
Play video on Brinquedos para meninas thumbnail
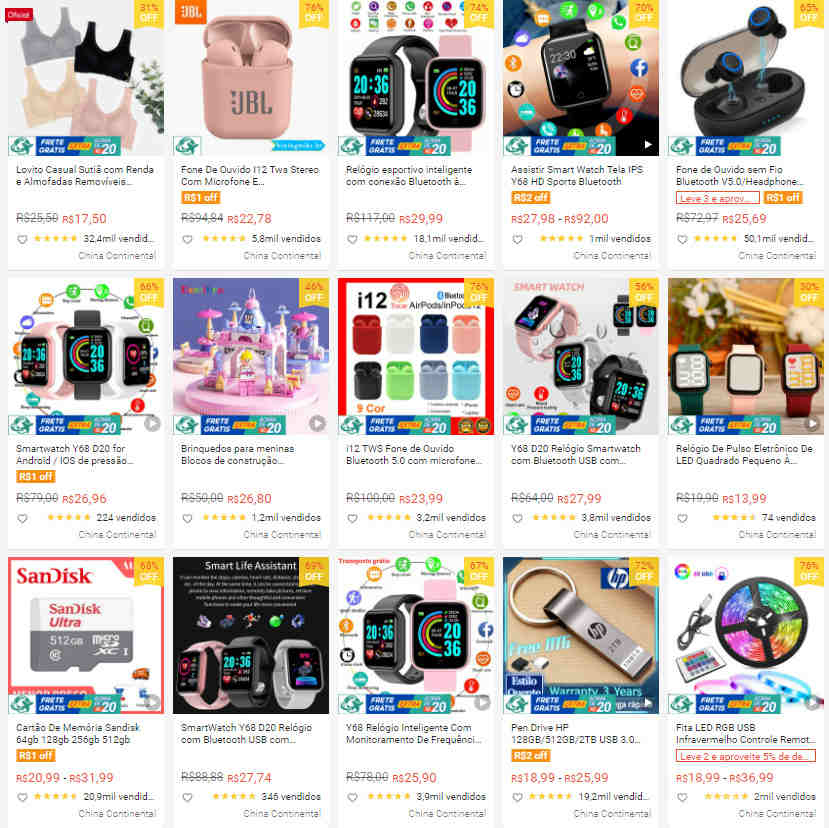coord(317,423)
